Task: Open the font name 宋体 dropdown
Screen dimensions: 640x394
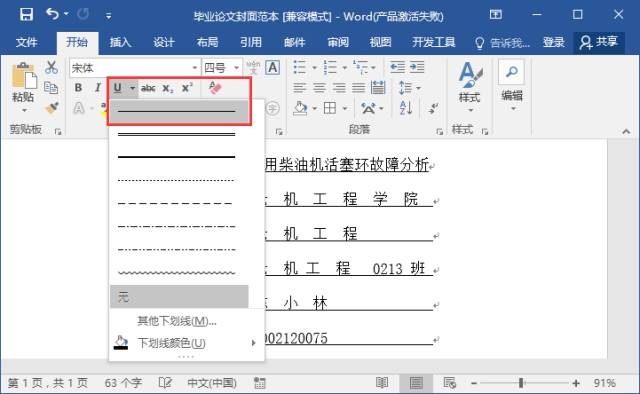Action: click(x=195, y=68)
